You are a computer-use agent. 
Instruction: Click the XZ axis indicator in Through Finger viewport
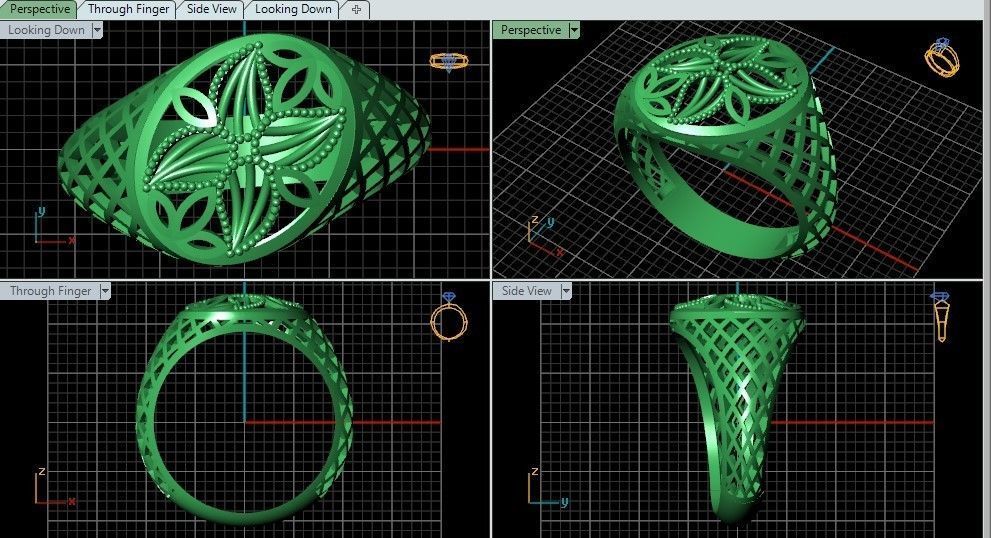click(x=54, y=487)
